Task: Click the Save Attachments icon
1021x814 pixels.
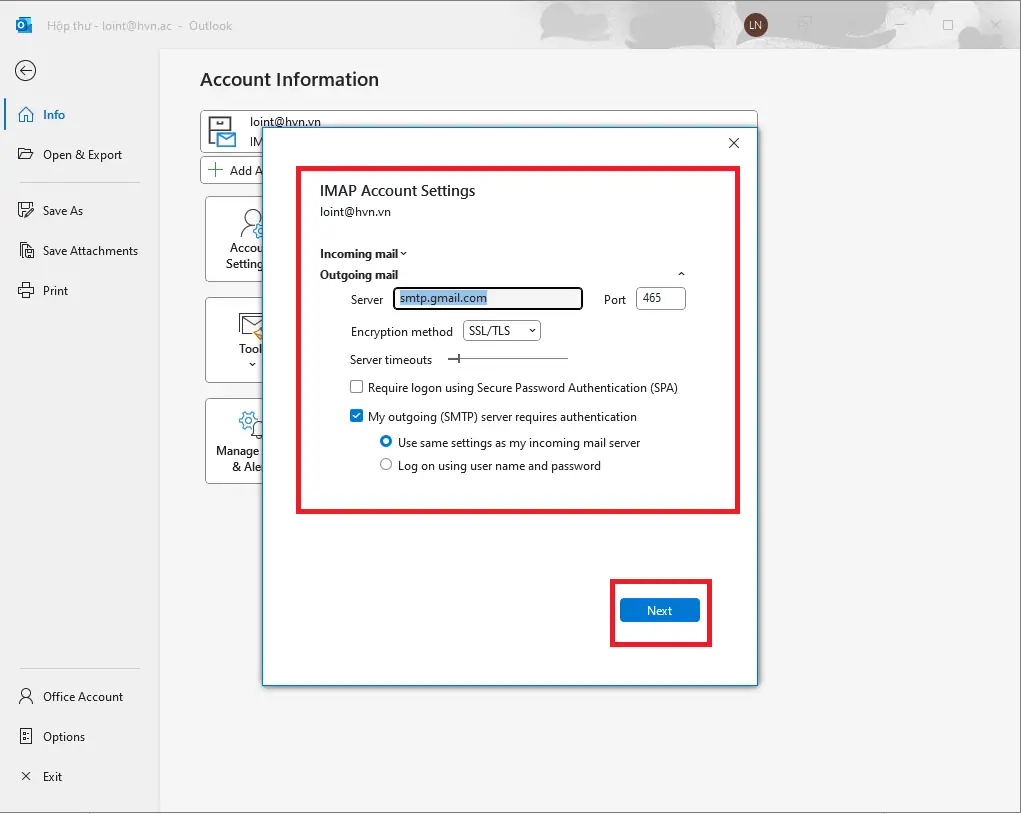Action: (x=26, y=250)
